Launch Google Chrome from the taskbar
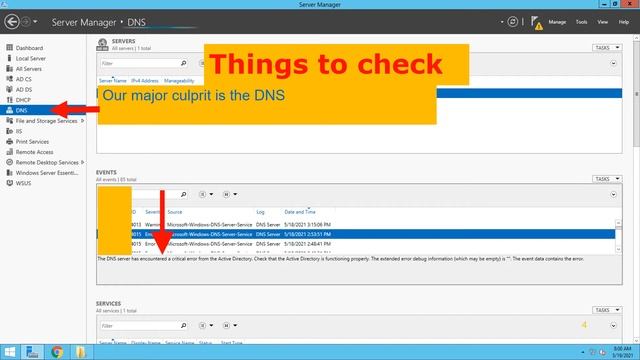Viewport: 640px width, 360px height. 57,352
